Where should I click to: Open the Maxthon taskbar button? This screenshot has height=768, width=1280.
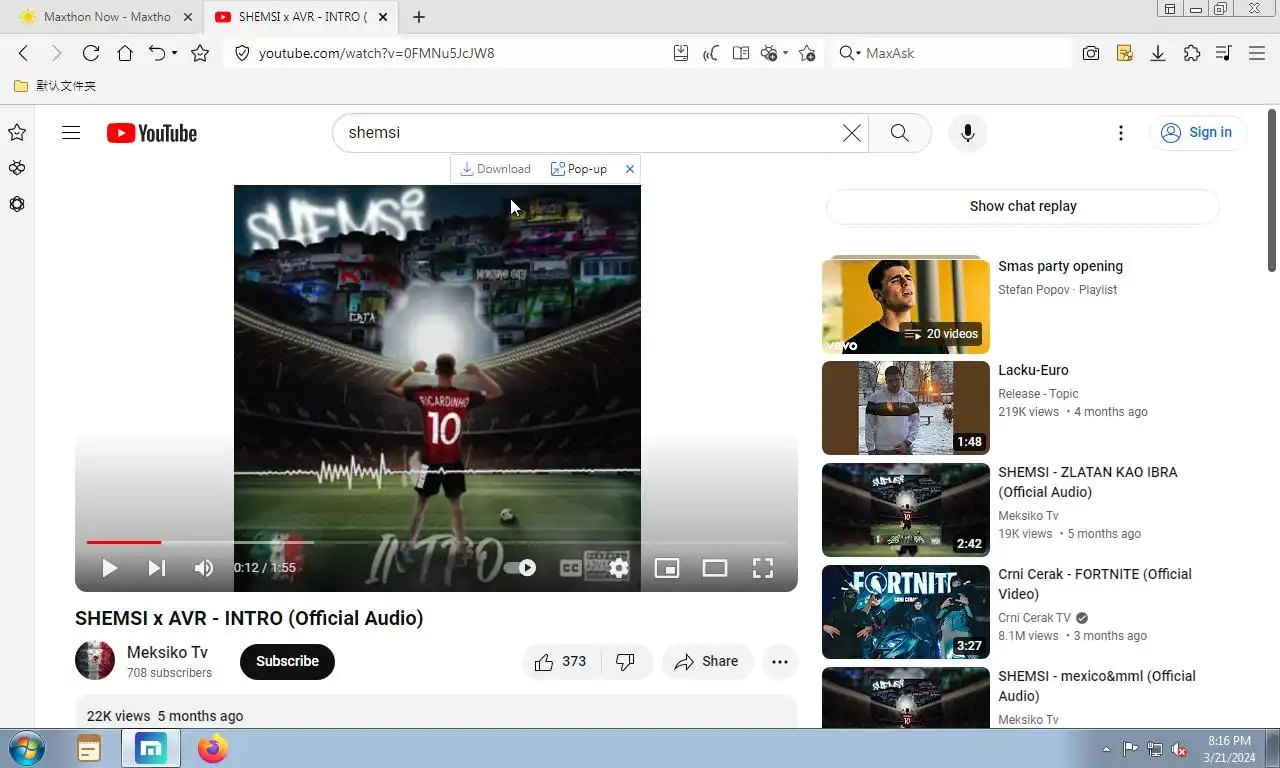[x=151, y=749]
